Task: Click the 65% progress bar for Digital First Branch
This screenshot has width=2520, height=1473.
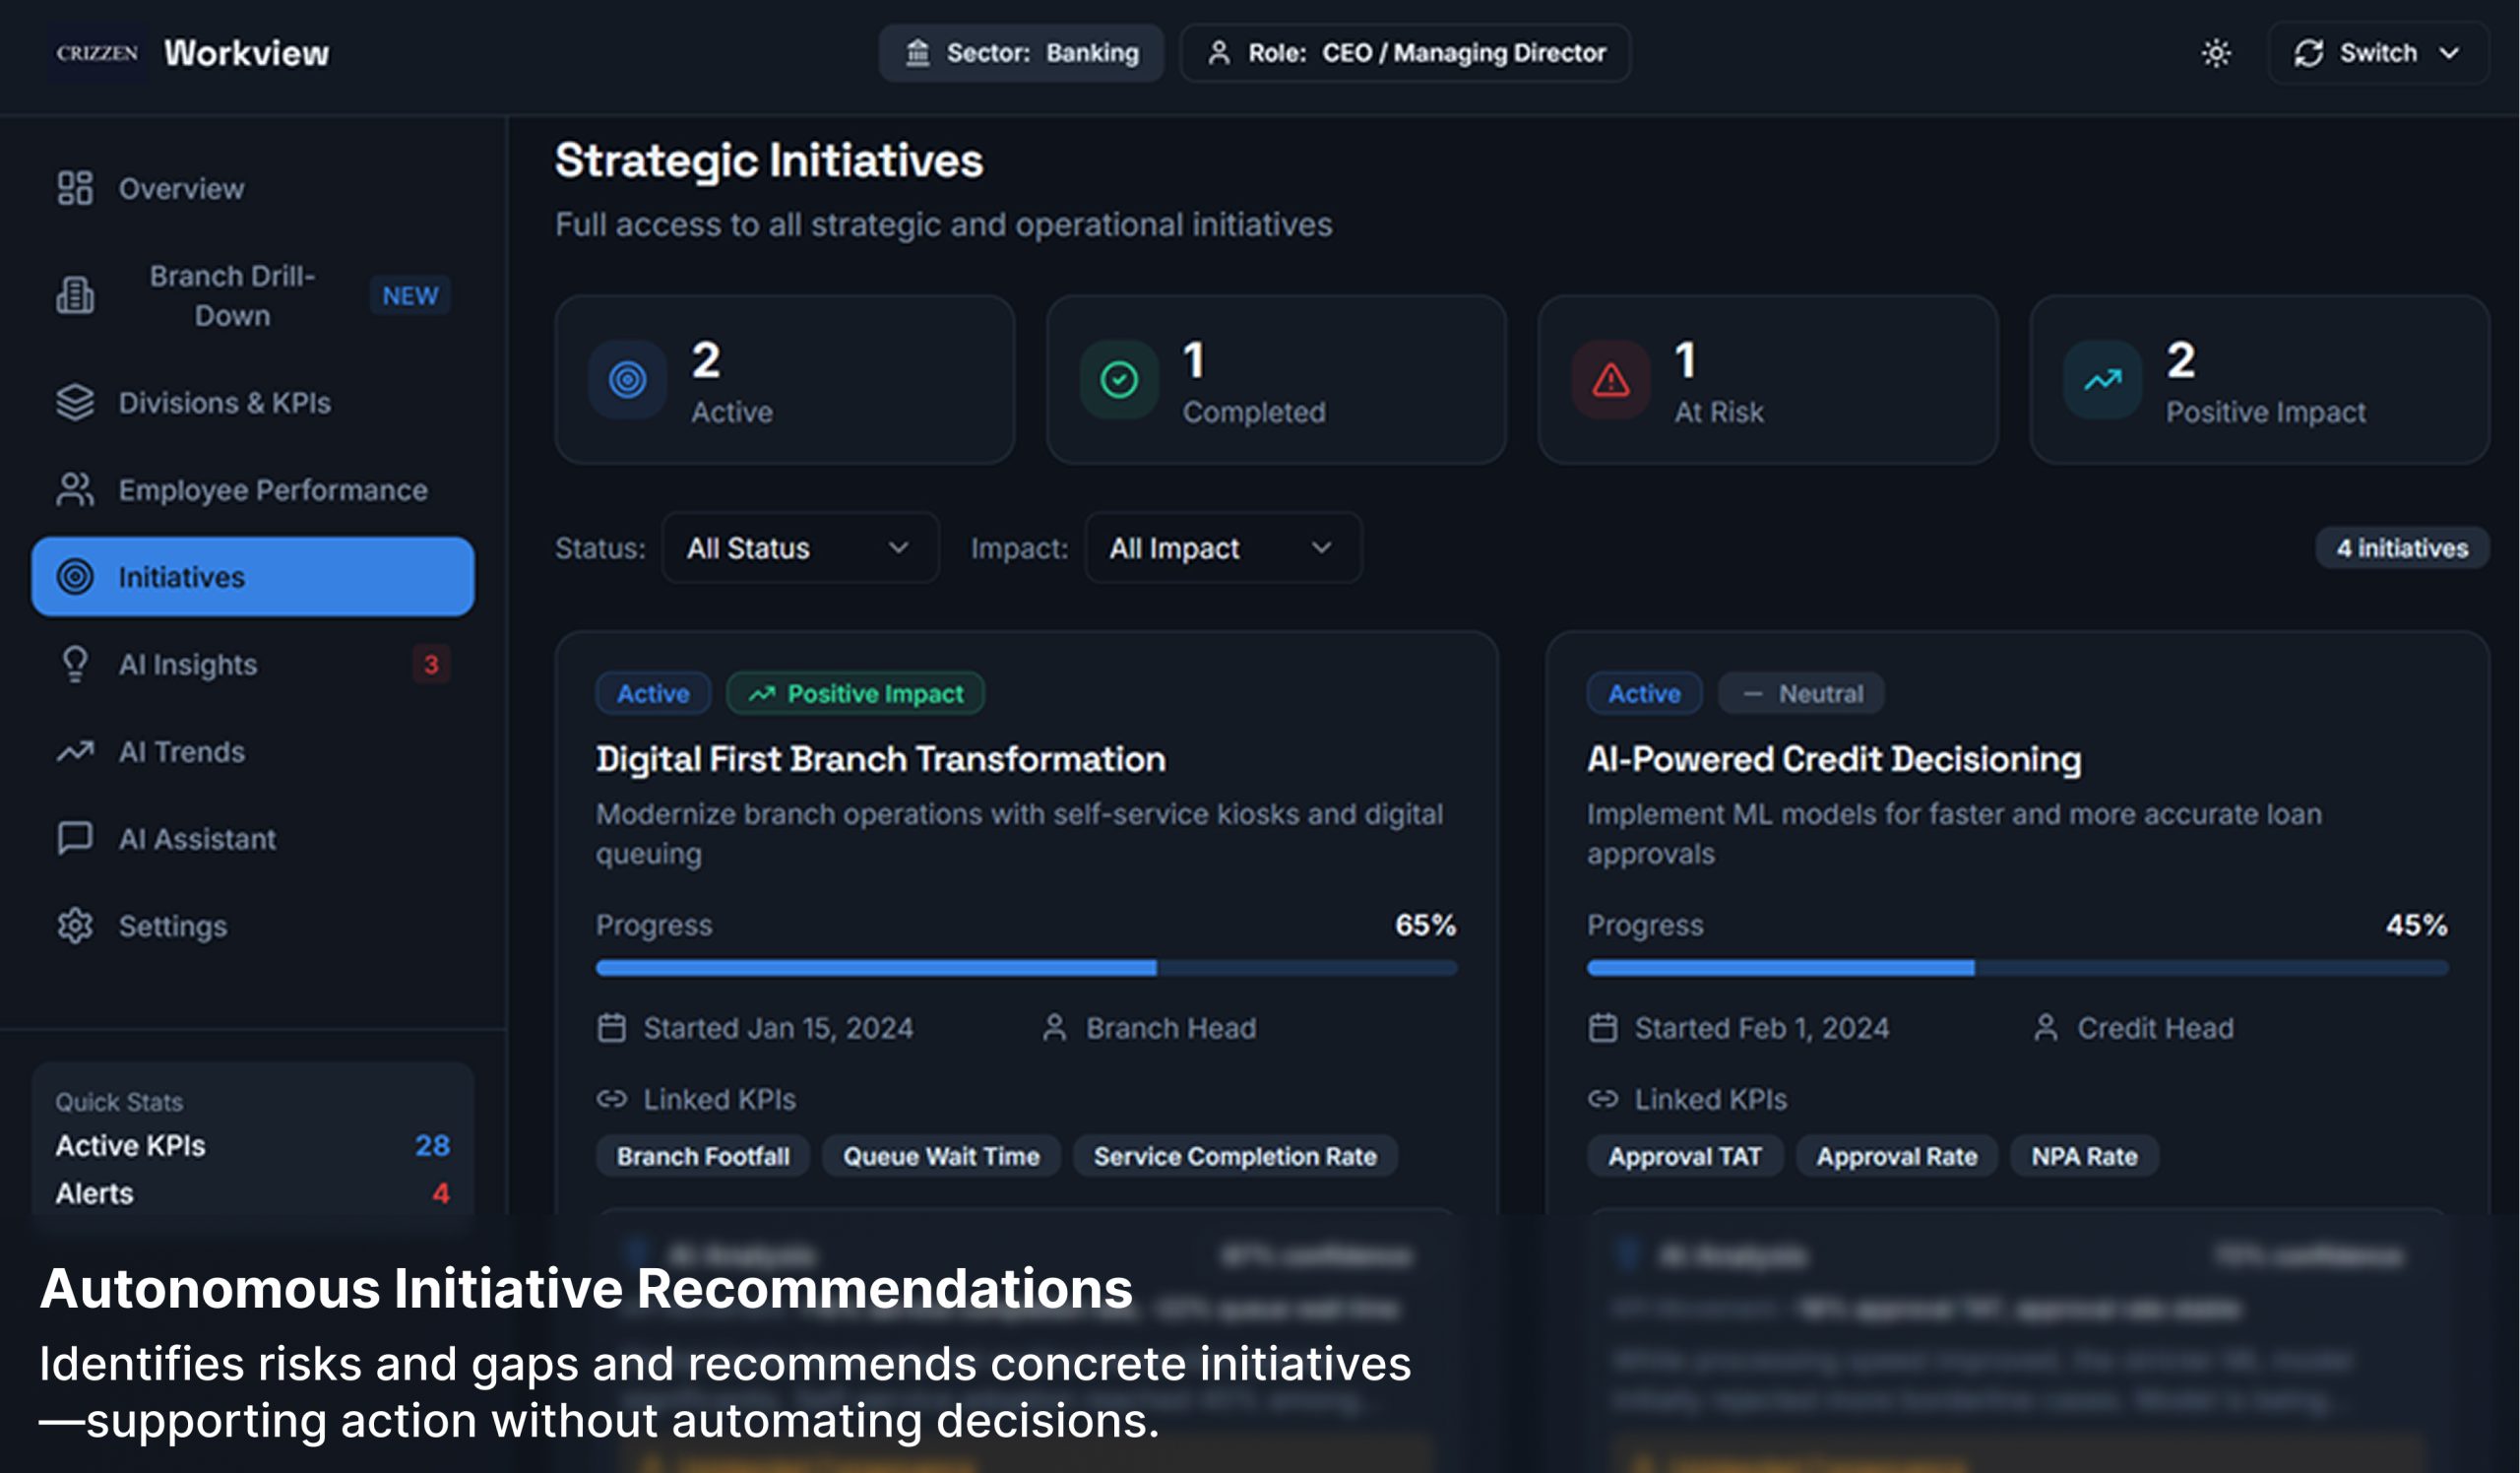Action: tap(1025, 968)
